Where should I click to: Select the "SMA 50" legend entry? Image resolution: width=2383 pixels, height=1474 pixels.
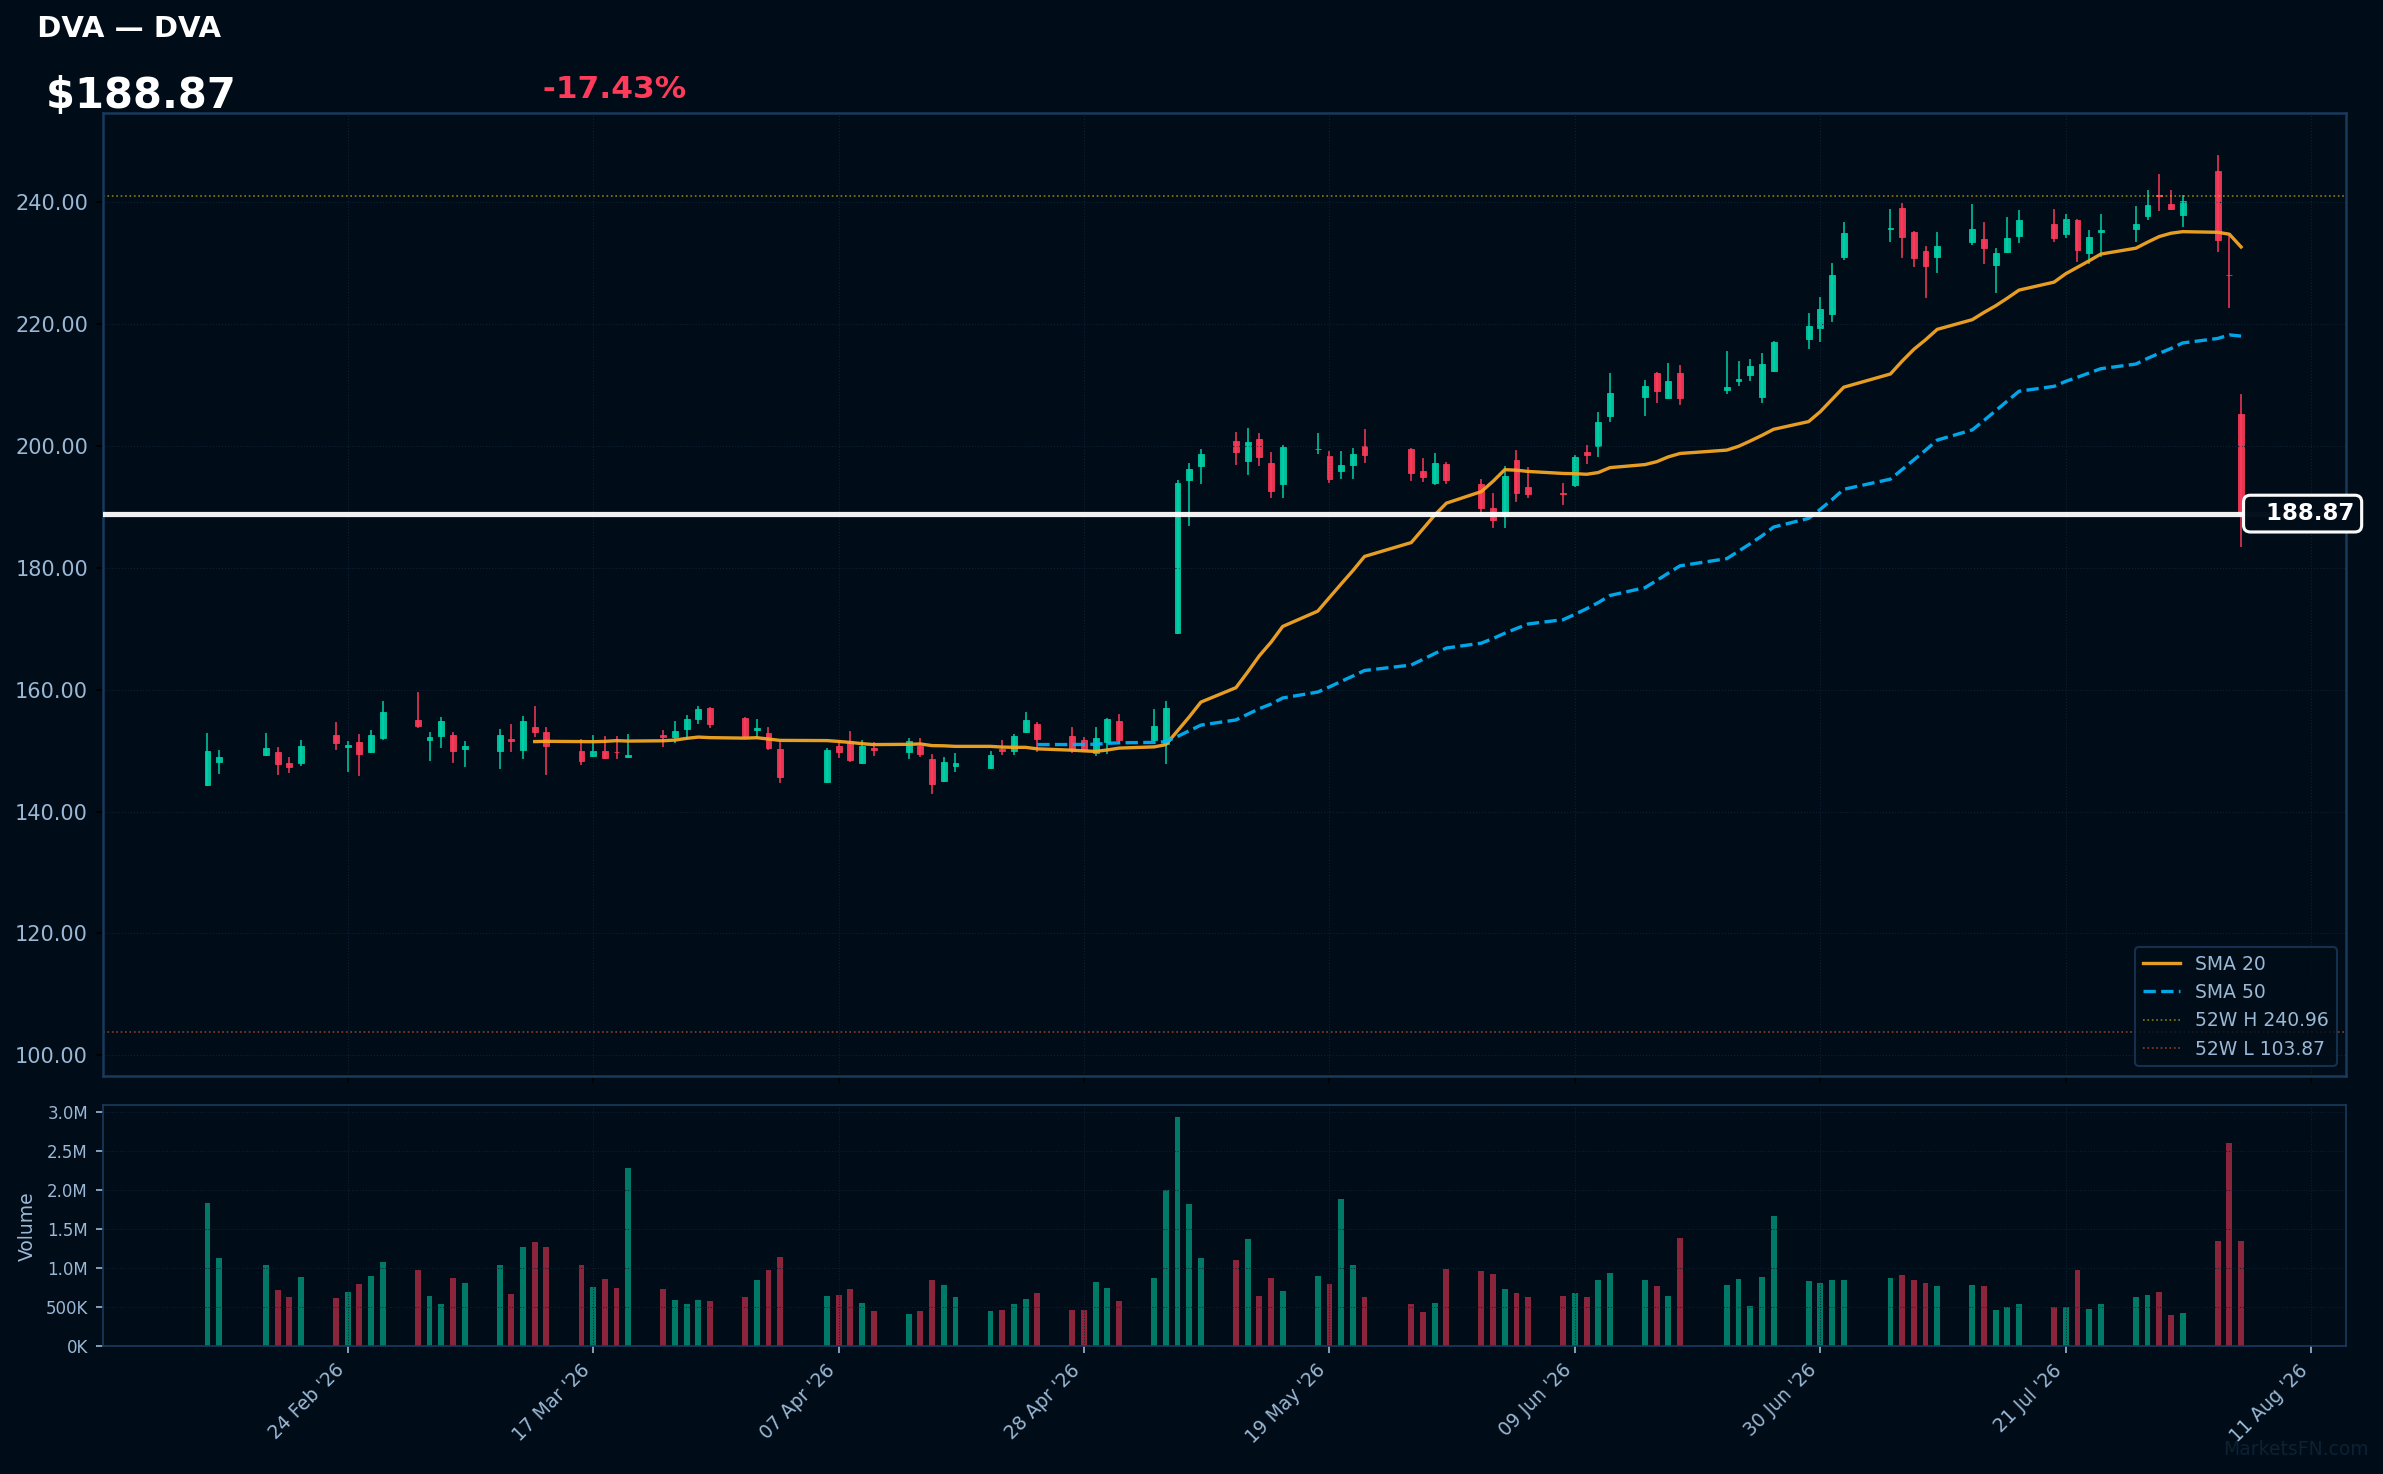(x=2229, y=992)
